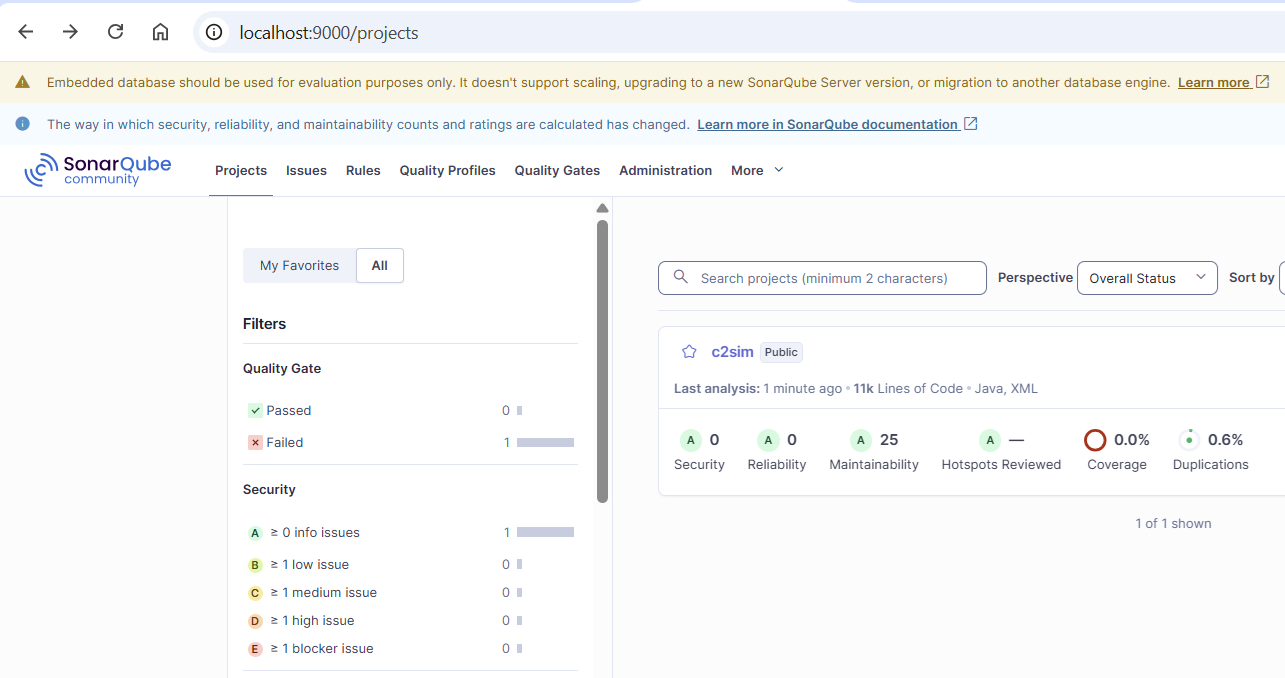
Task: Open the Quality Profiles tab
Action: click(x=447, y=171)
